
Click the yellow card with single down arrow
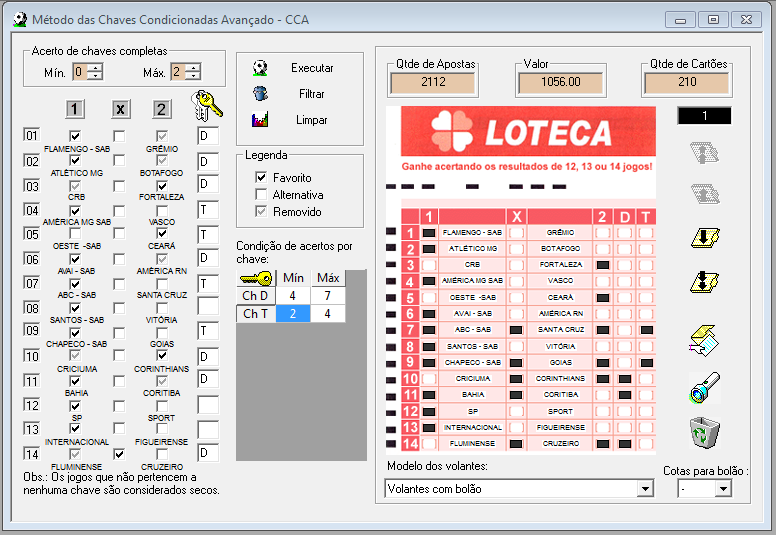click(705, 239)
